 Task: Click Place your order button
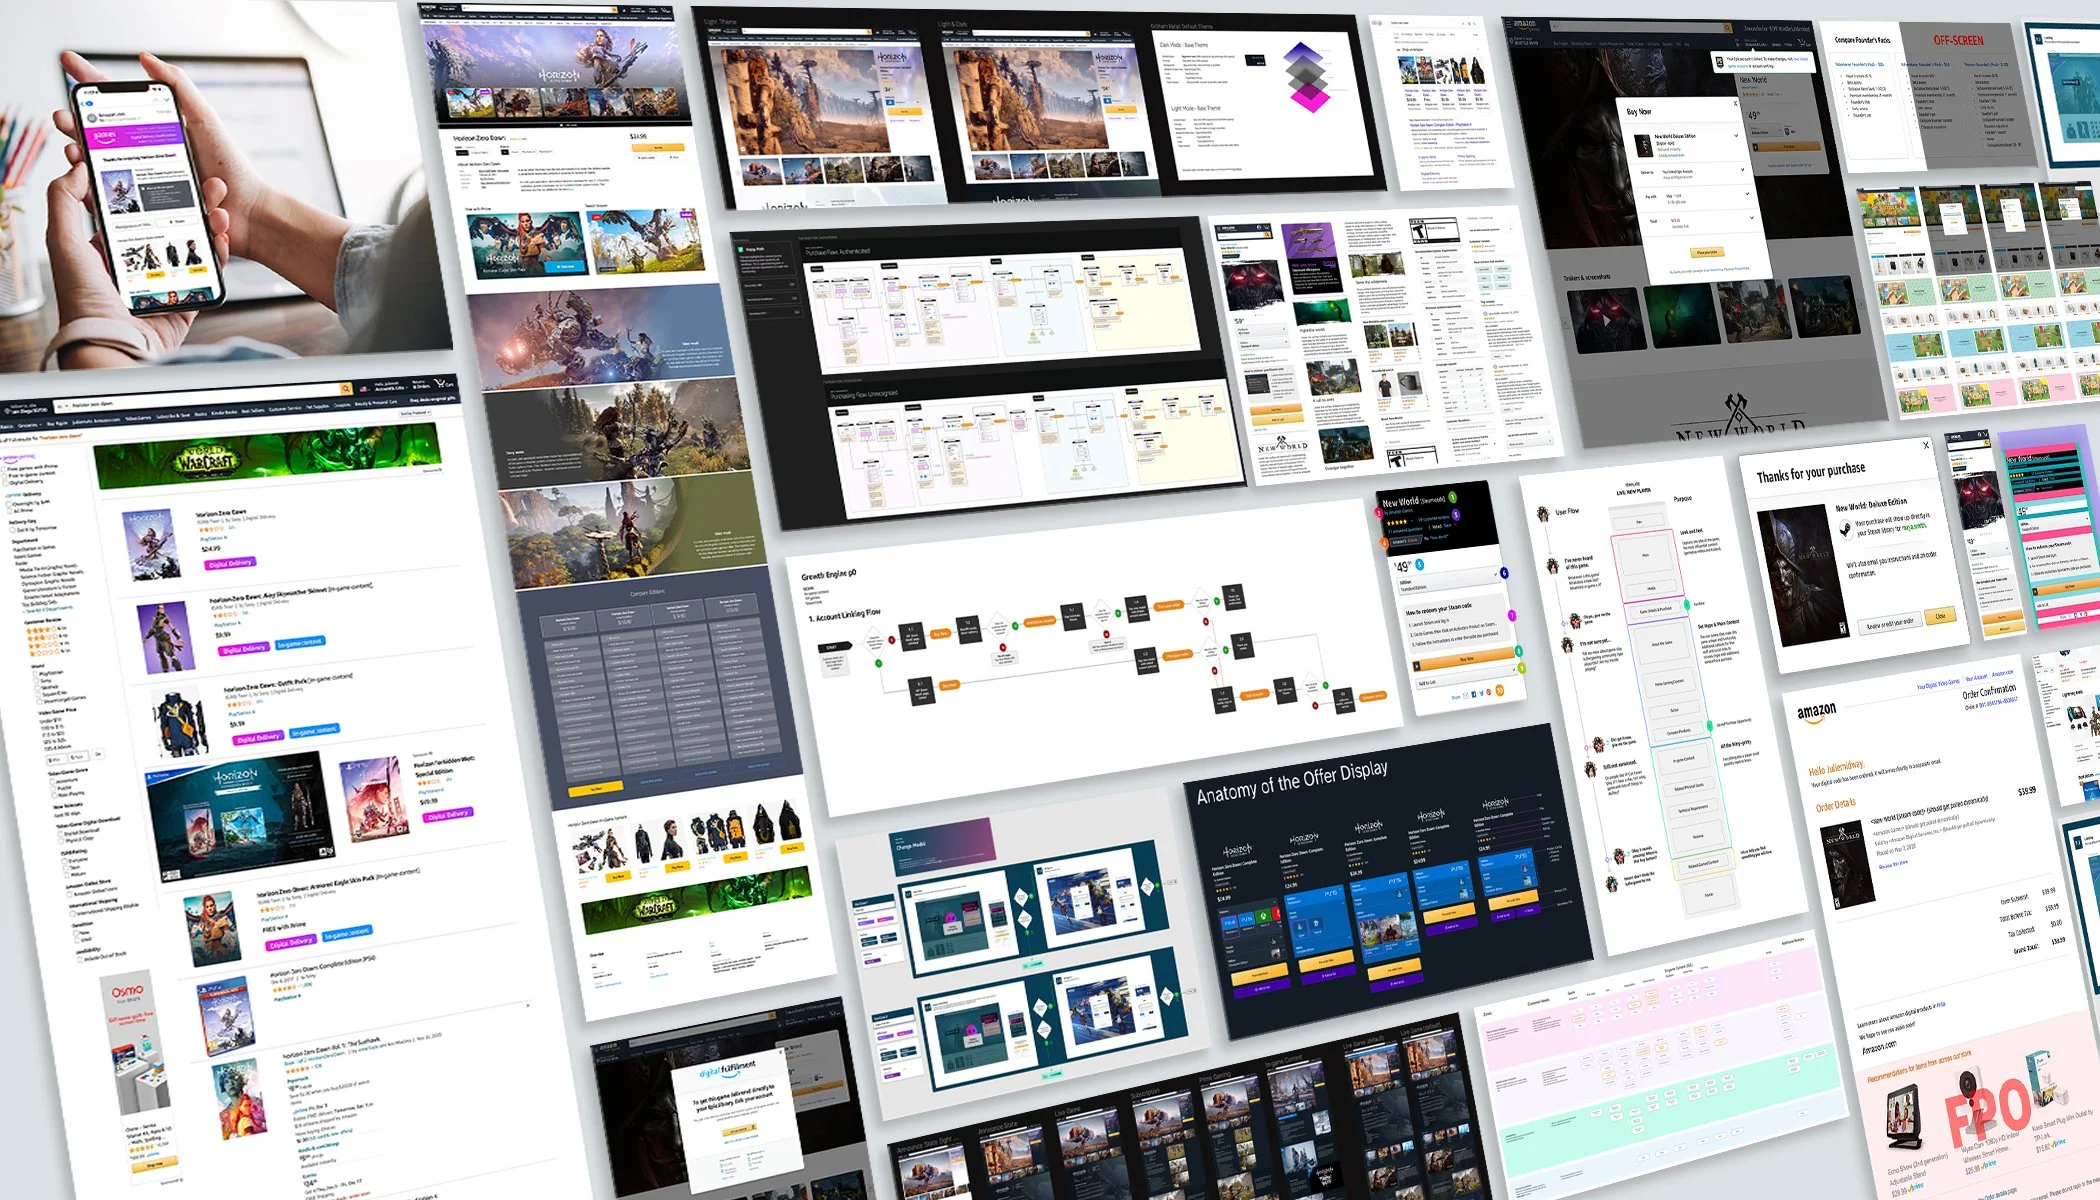click(1706, 252)
